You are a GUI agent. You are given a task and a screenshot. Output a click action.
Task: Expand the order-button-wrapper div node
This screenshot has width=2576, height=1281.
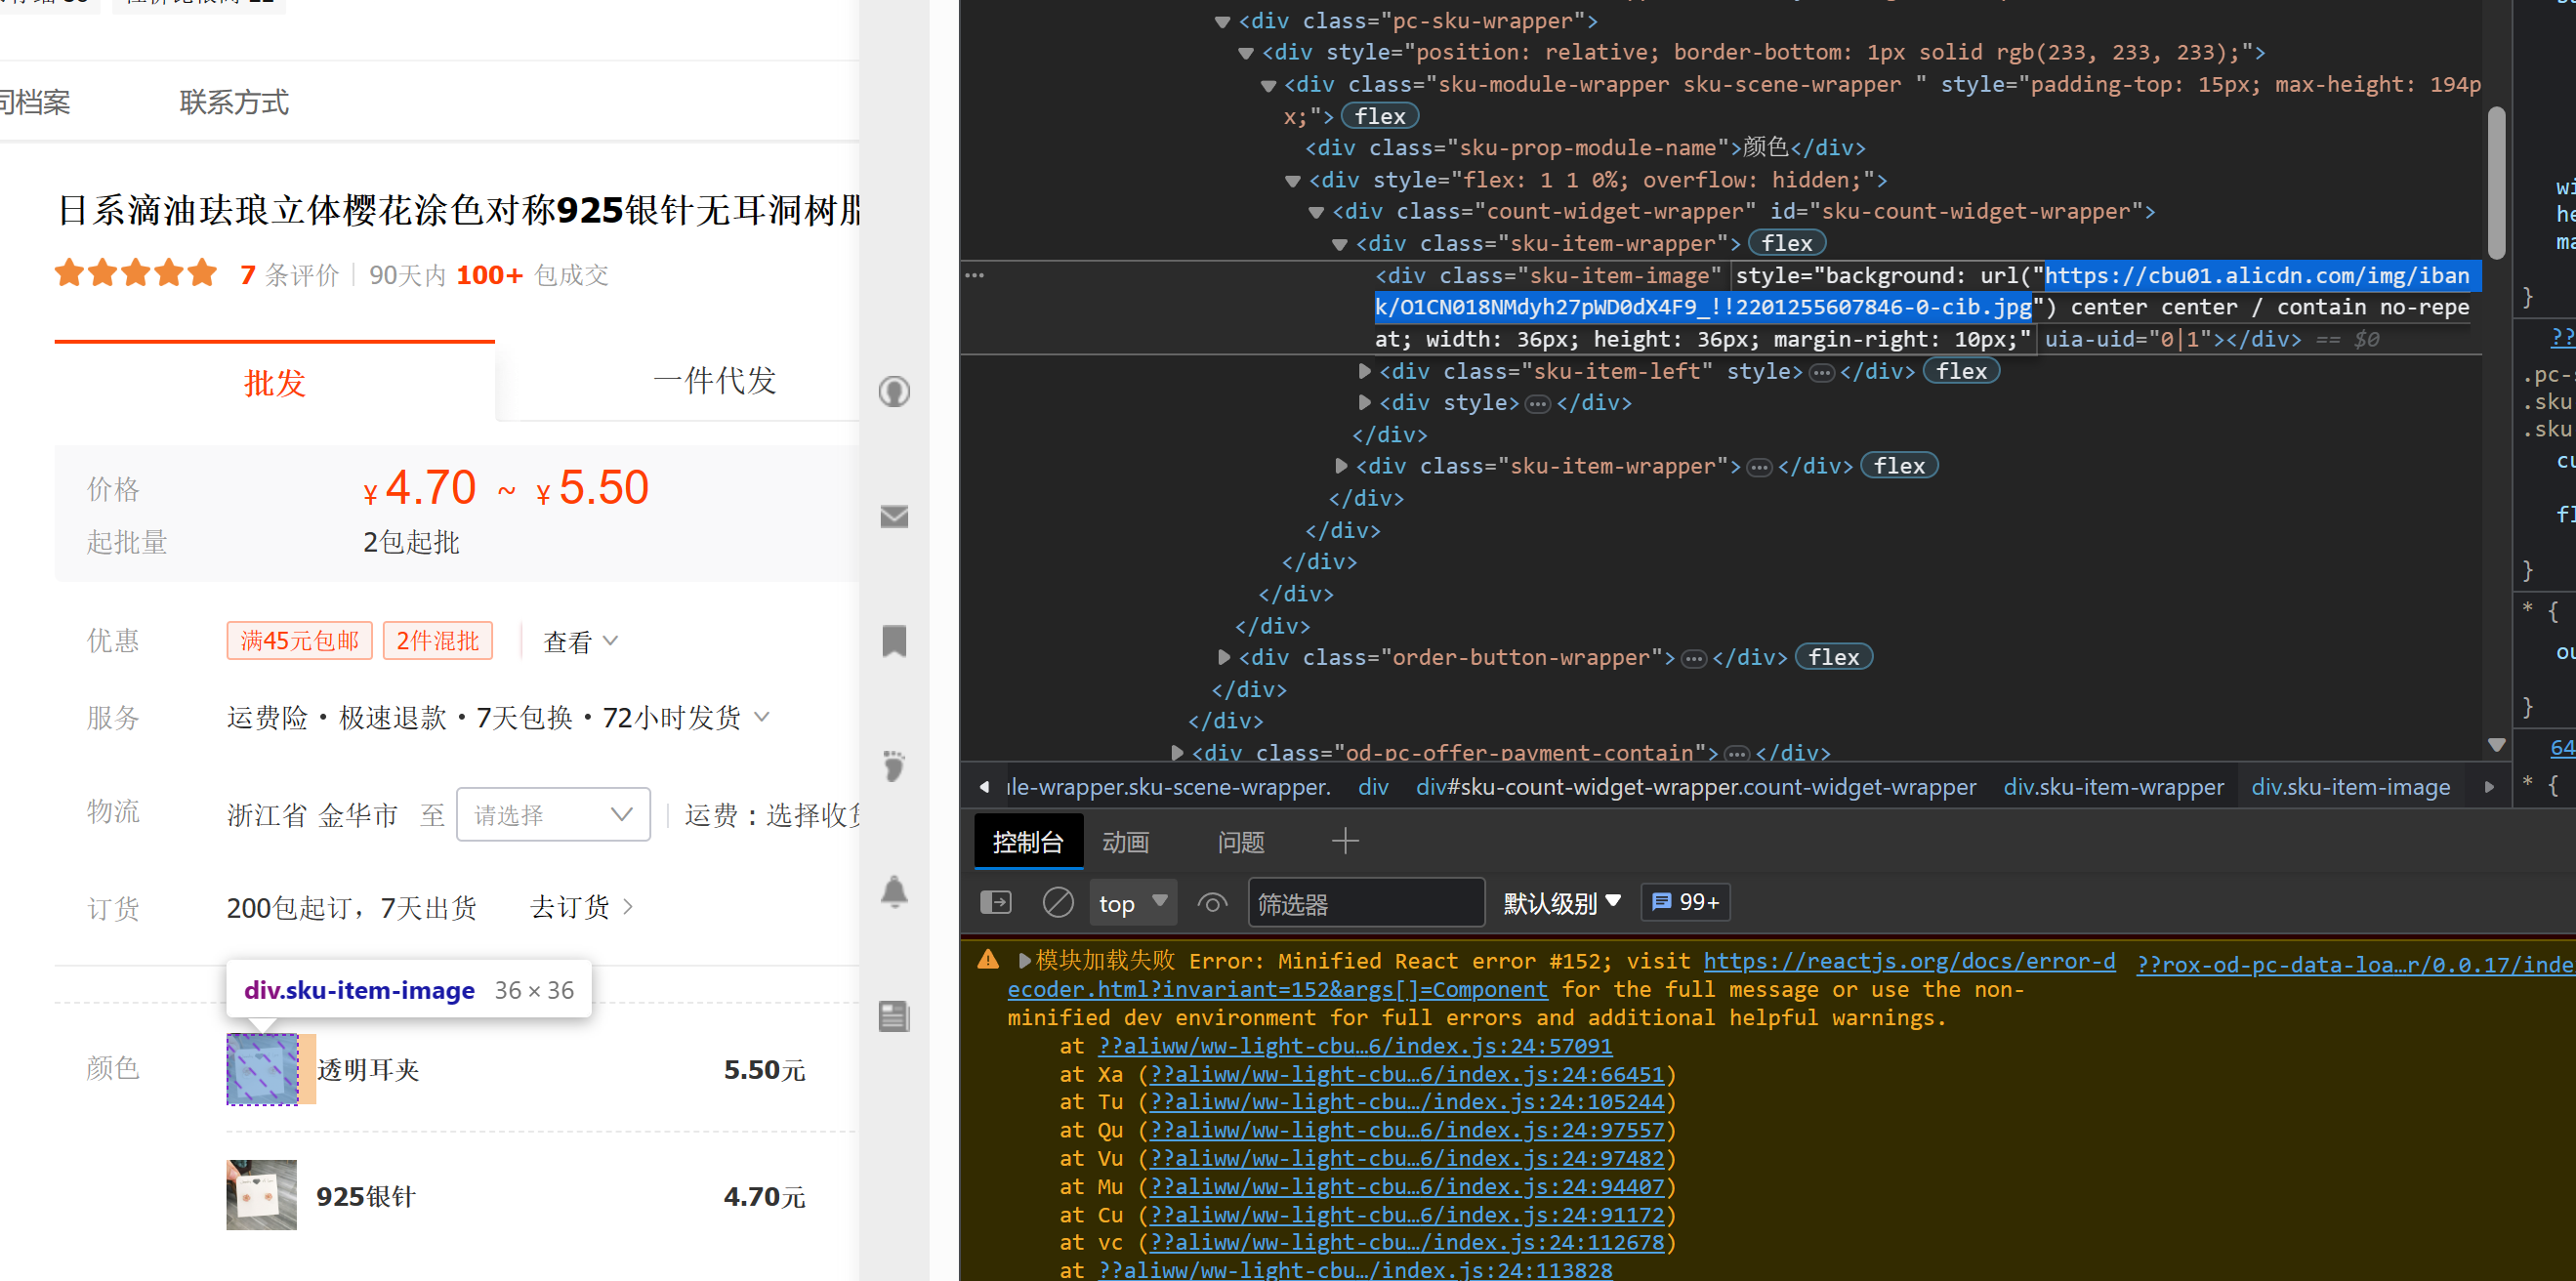click(1224, 657)
